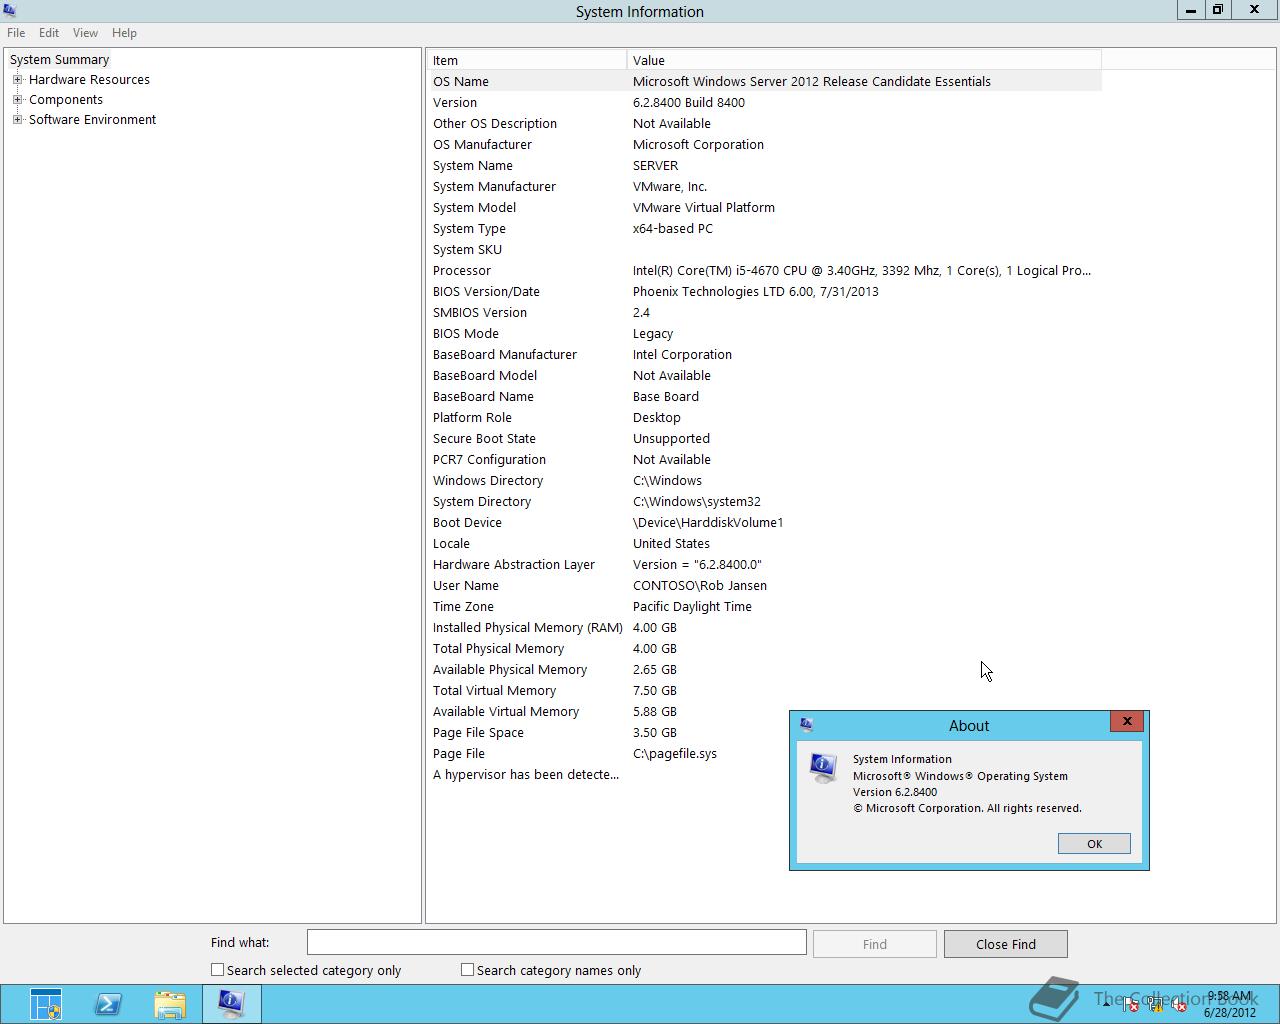Click the System Information title bar icon

point(10,11)
